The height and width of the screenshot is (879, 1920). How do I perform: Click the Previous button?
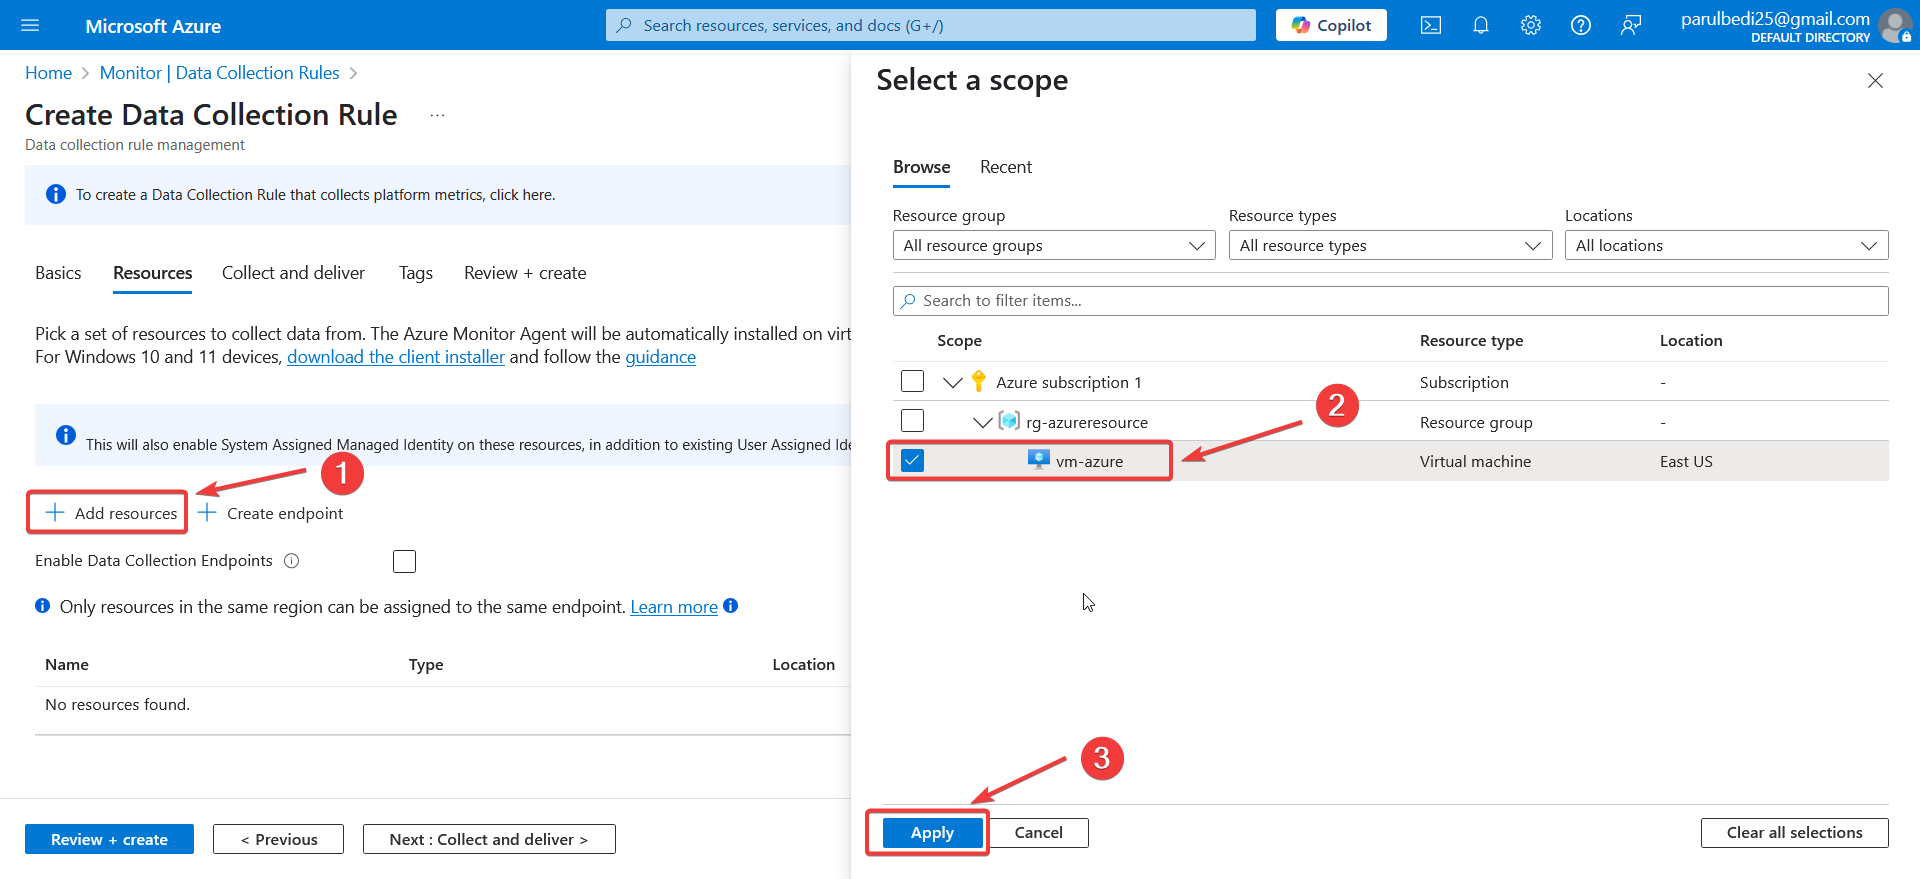[278, 839]
